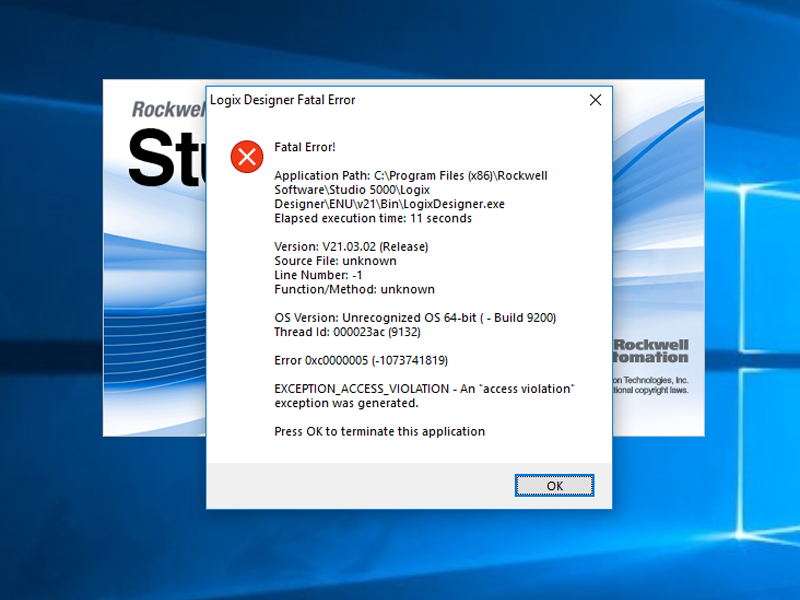Close the Logix Designer Fatal Error dialog
This screenshot has width=800, height=600.
tap(595, 100)
